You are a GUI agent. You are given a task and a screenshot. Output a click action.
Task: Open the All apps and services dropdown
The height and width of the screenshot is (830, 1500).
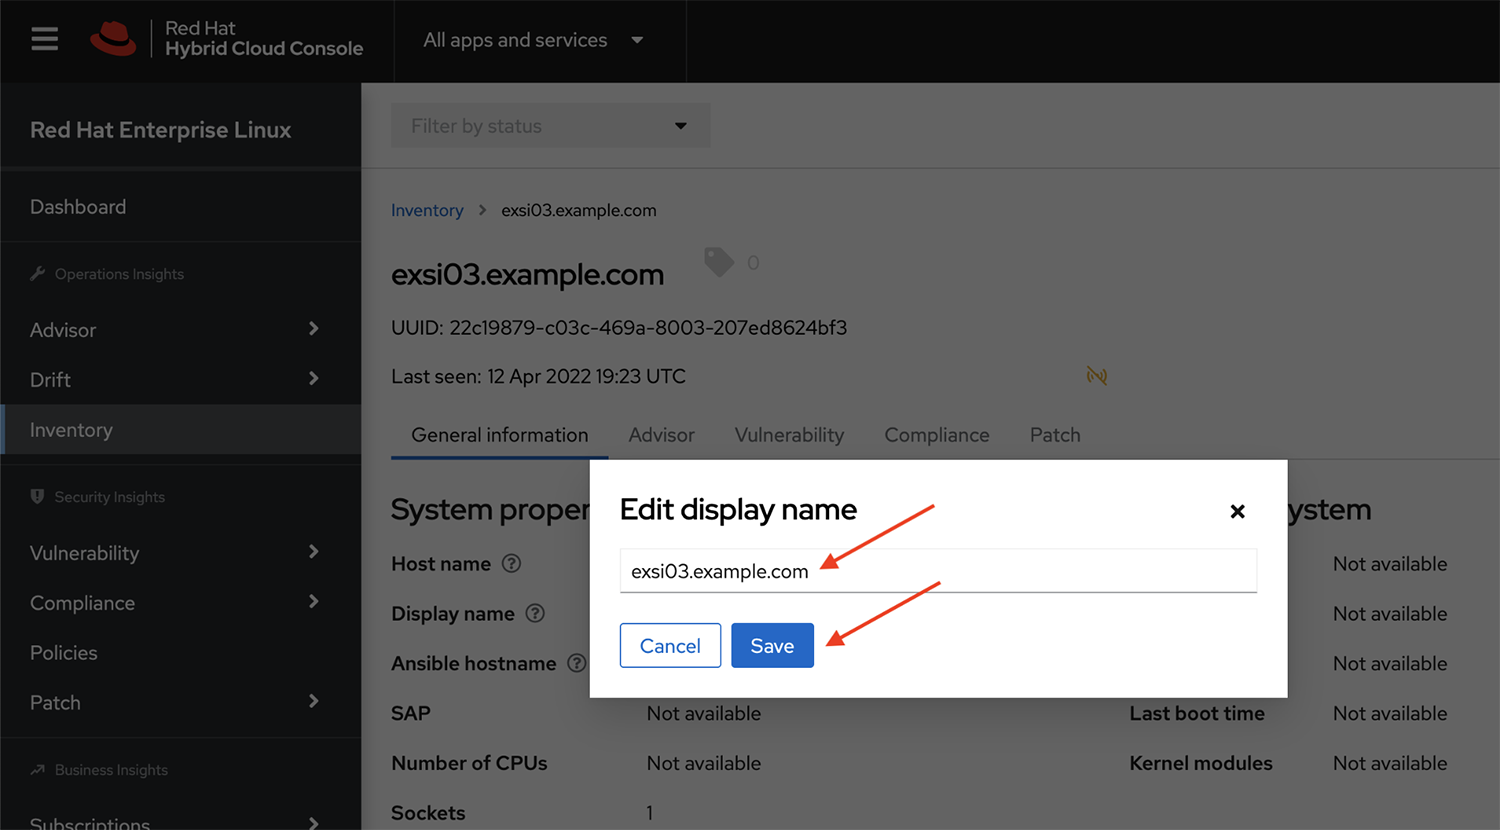coord(533,40)
